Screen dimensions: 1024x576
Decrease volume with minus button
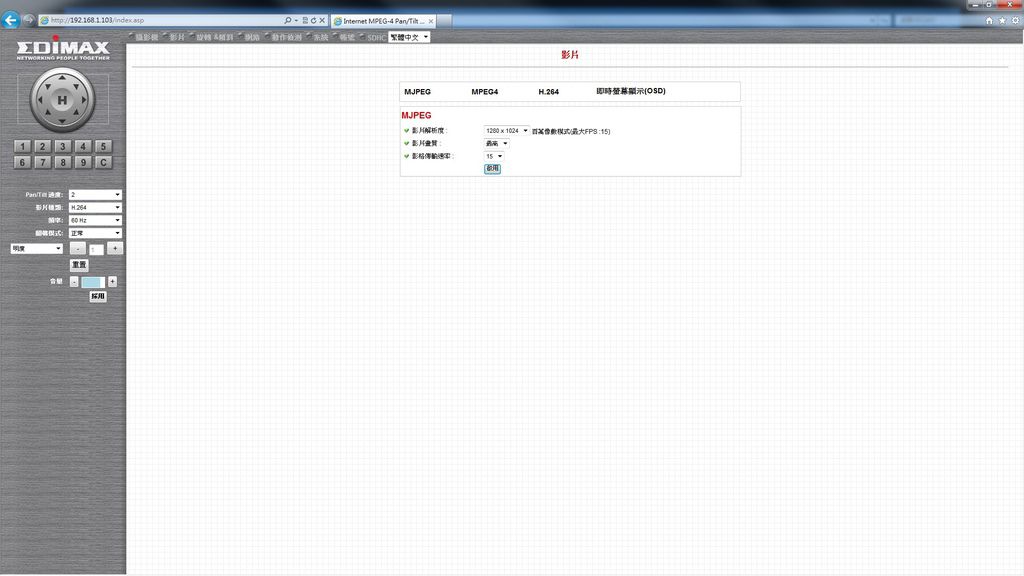point(74,281)
